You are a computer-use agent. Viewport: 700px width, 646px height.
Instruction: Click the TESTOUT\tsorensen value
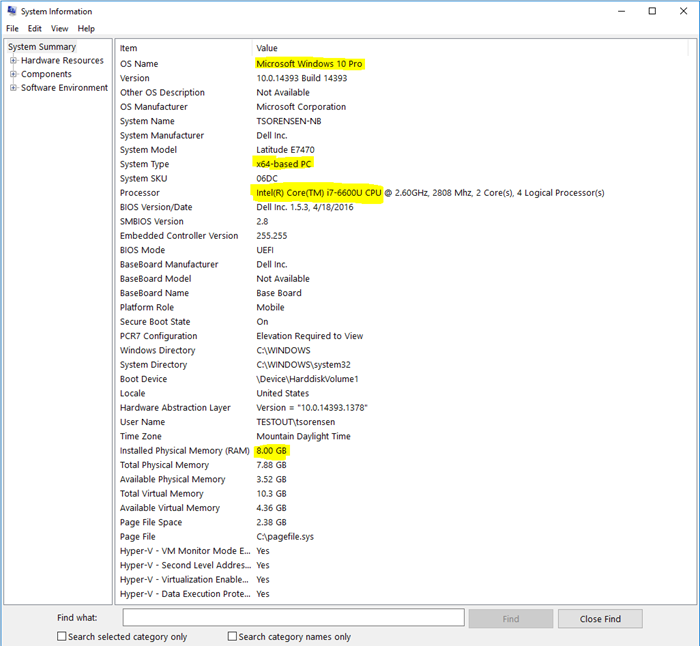tap(296, 422)
